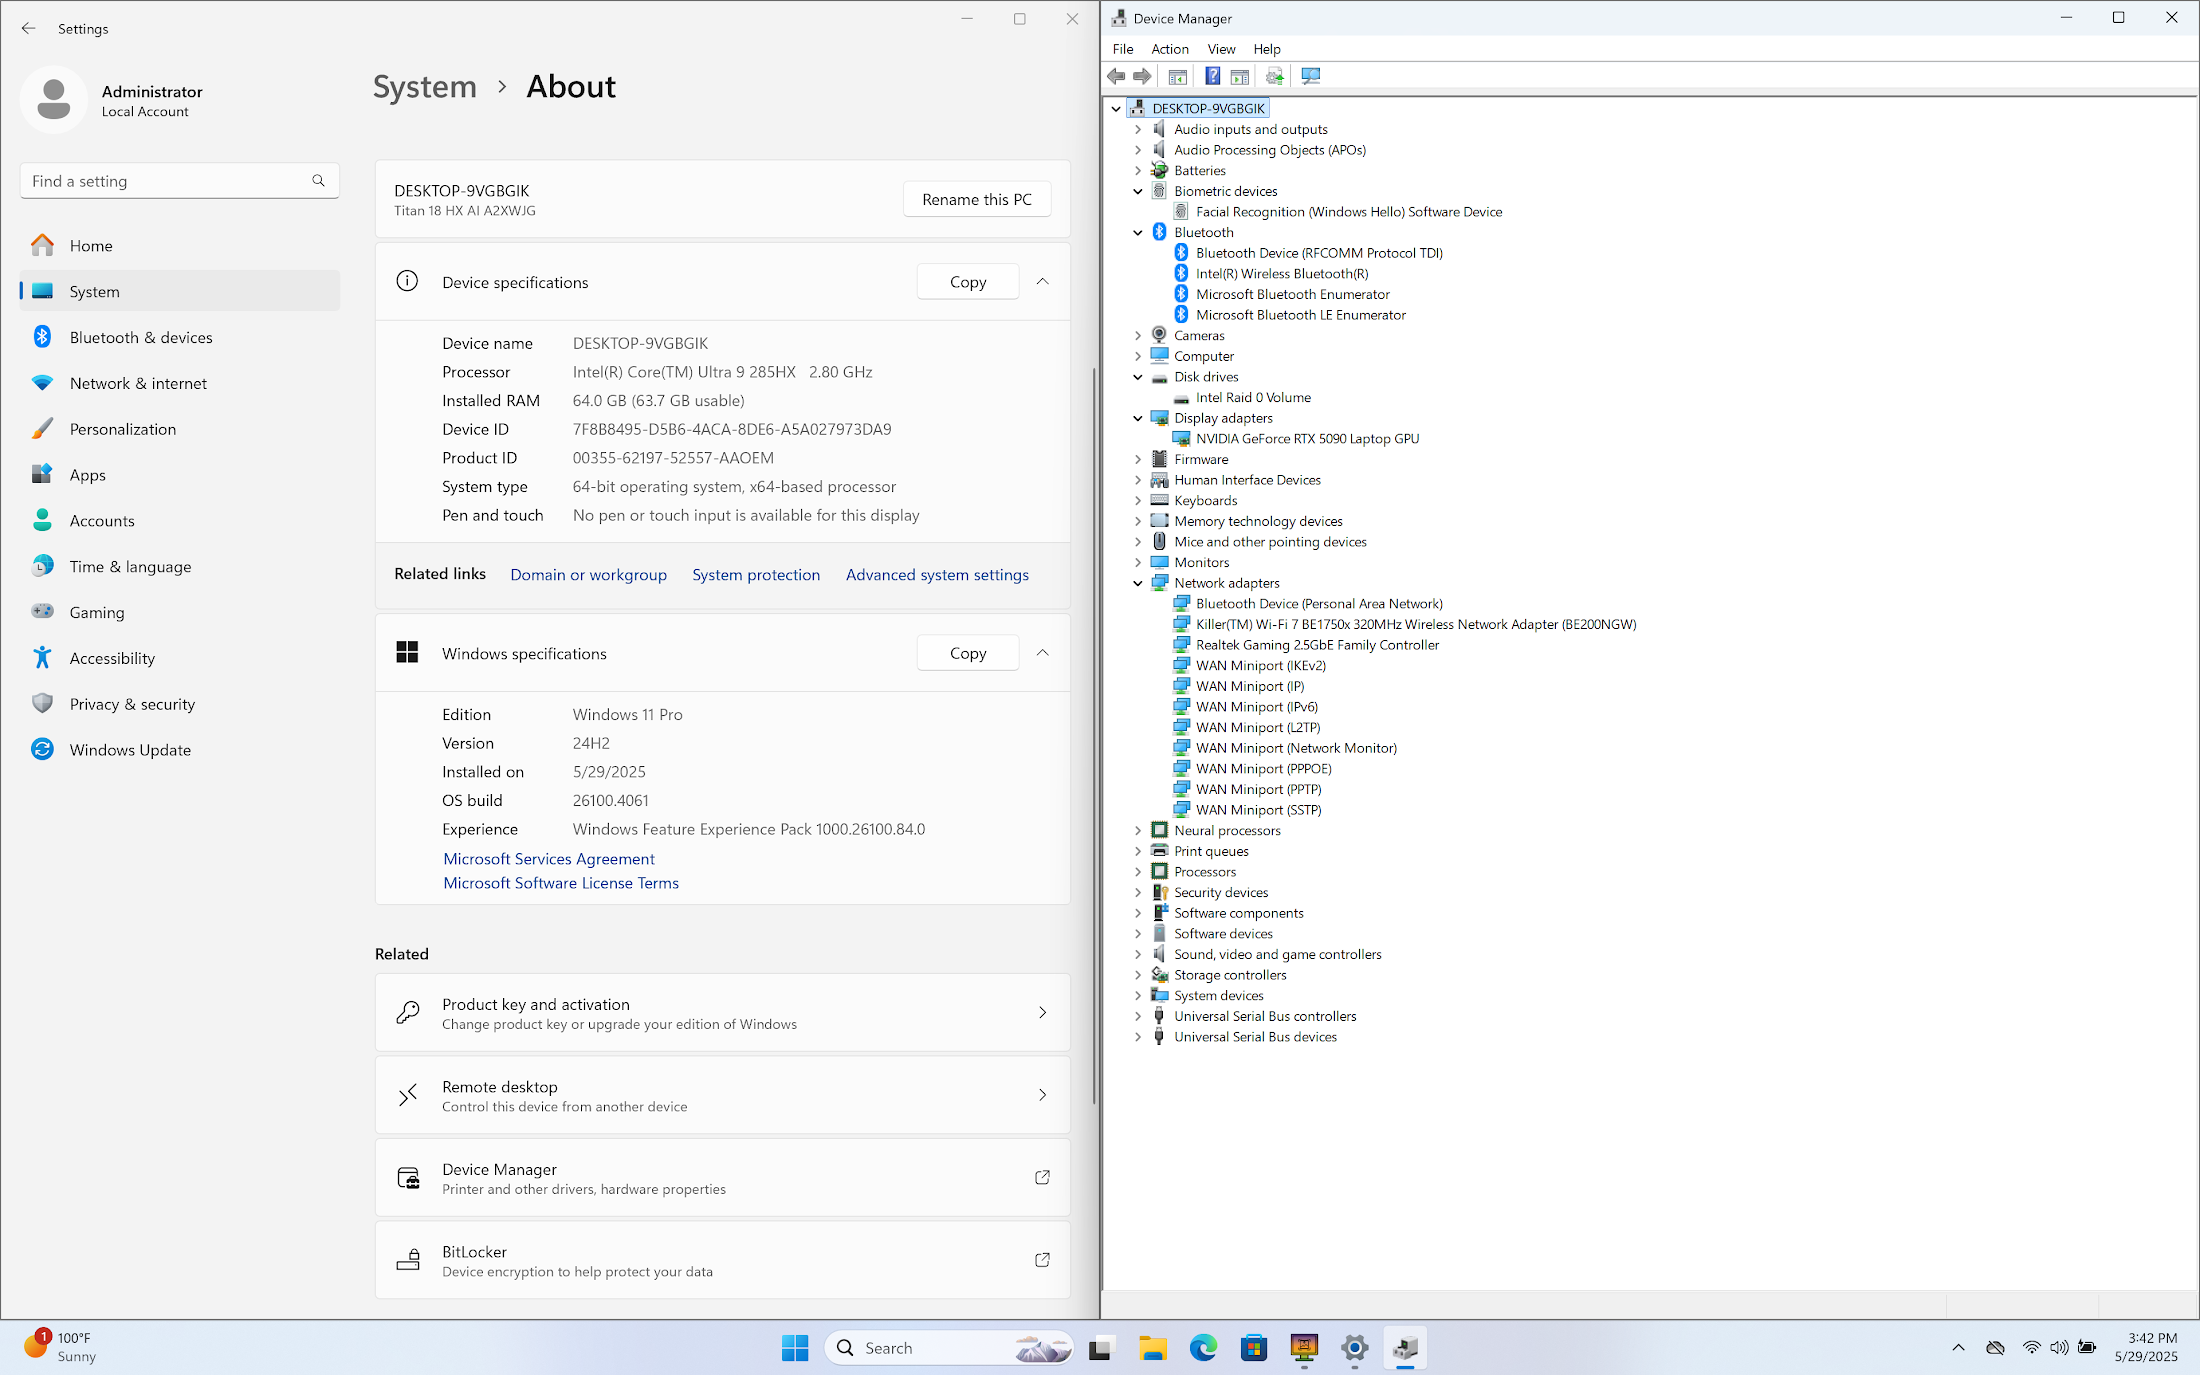
Task: Open Apps settings page
Action: coord(180,475)
